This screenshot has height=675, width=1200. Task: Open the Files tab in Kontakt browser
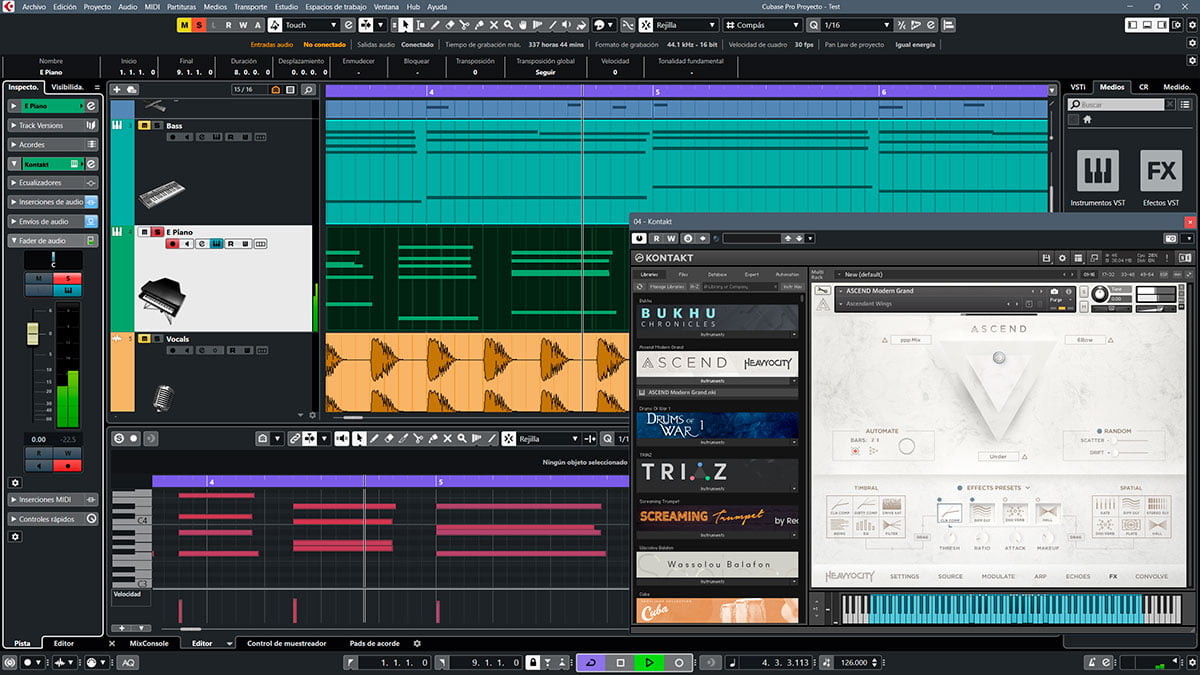click(683, 274)
